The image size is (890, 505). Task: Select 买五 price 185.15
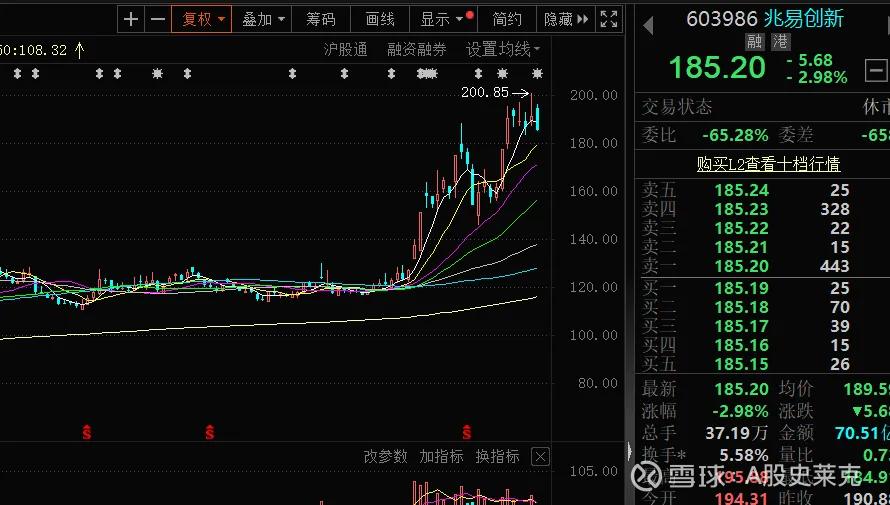point(741,364)
